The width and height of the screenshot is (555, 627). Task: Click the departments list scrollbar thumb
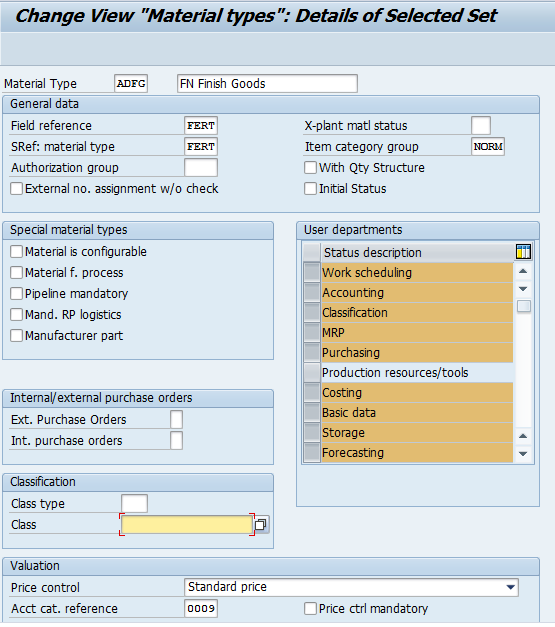coord(524,306)
